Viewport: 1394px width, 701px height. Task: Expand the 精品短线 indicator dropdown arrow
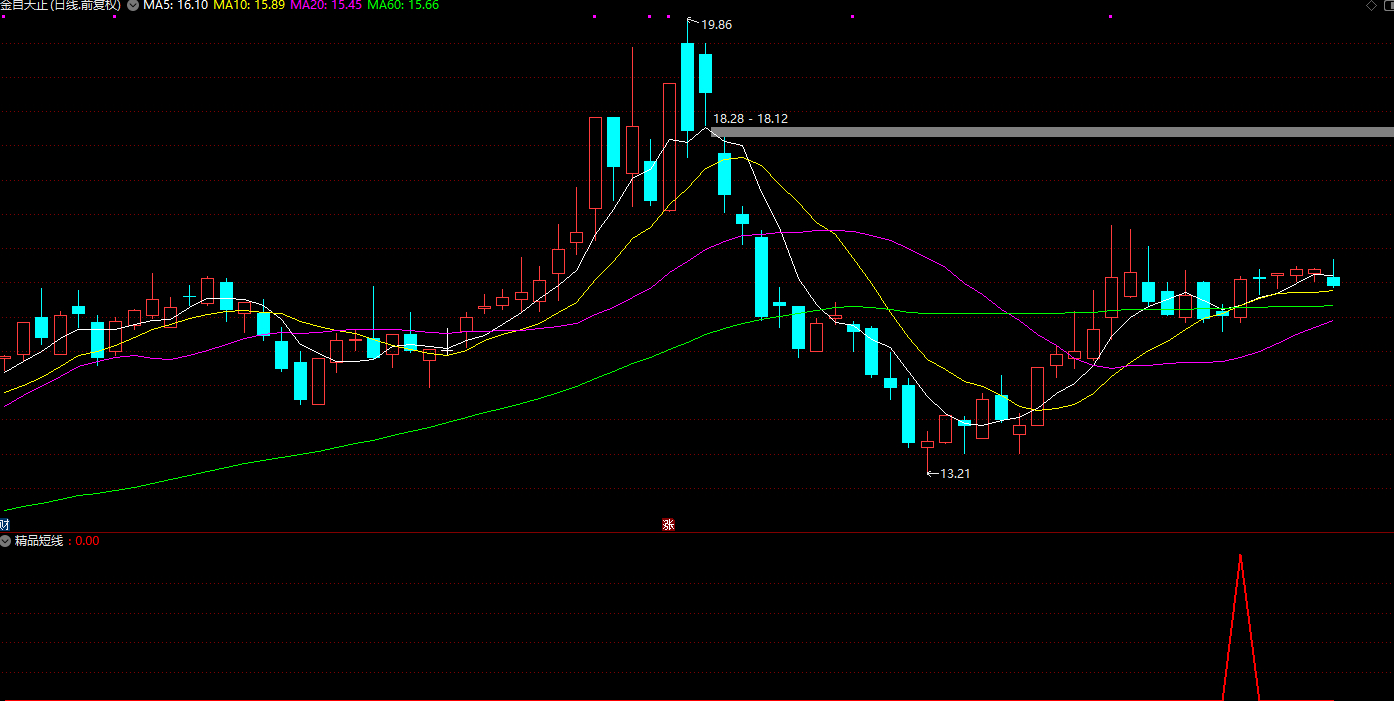[6, 541]
